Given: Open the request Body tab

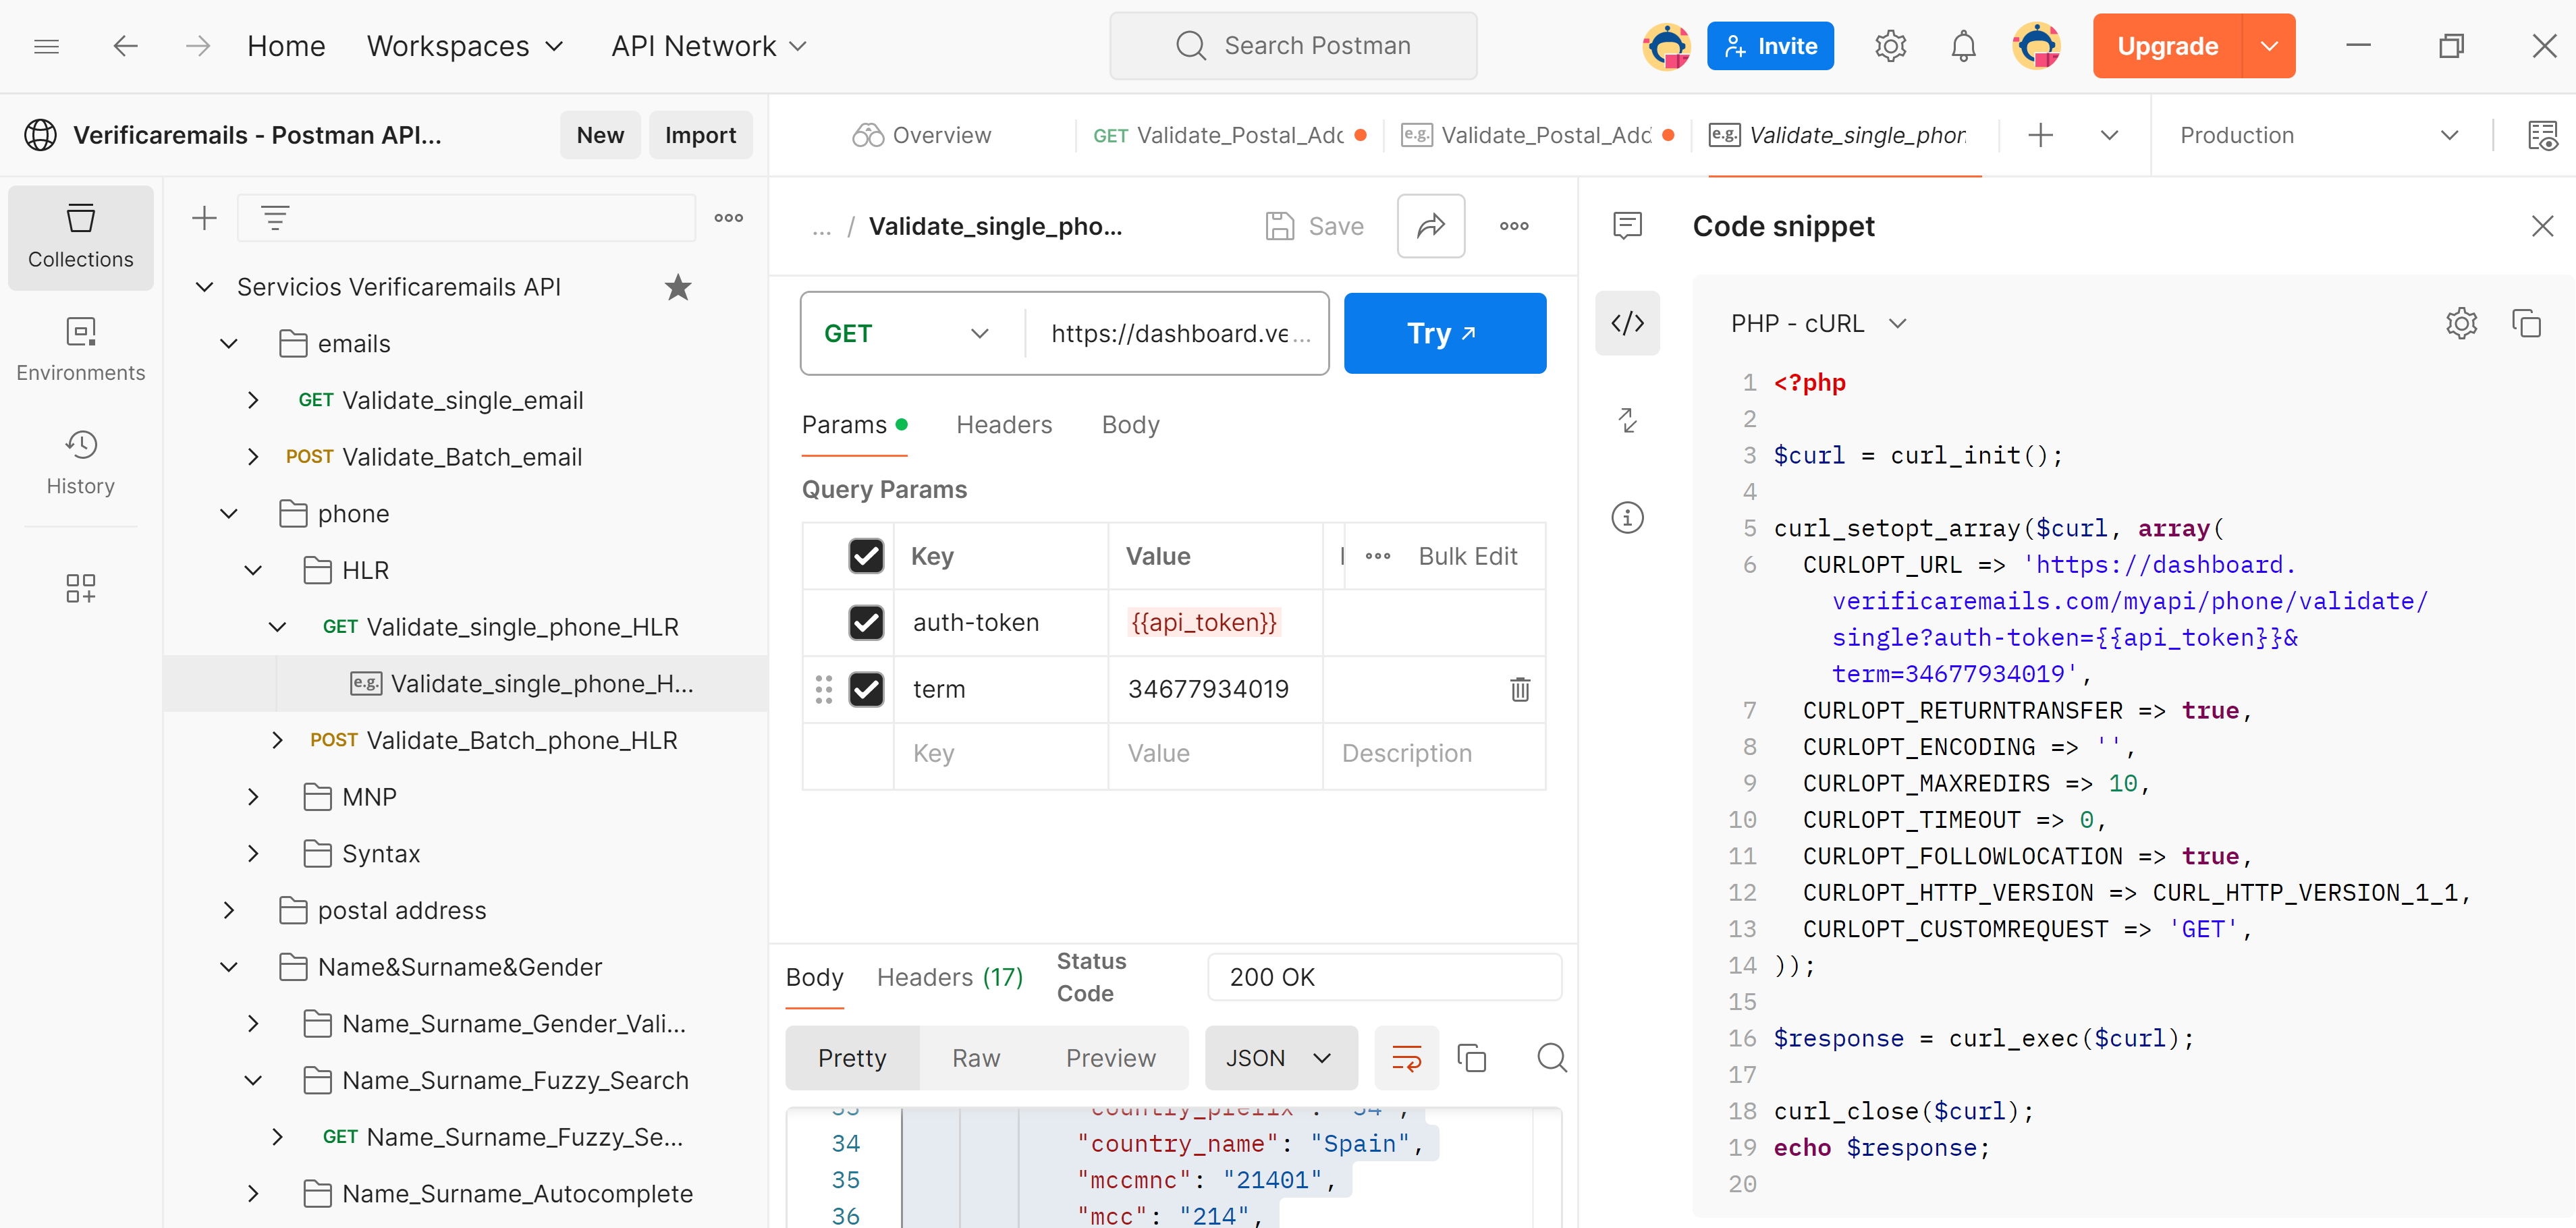Looking at the screenshot, I should point(1130,425).
